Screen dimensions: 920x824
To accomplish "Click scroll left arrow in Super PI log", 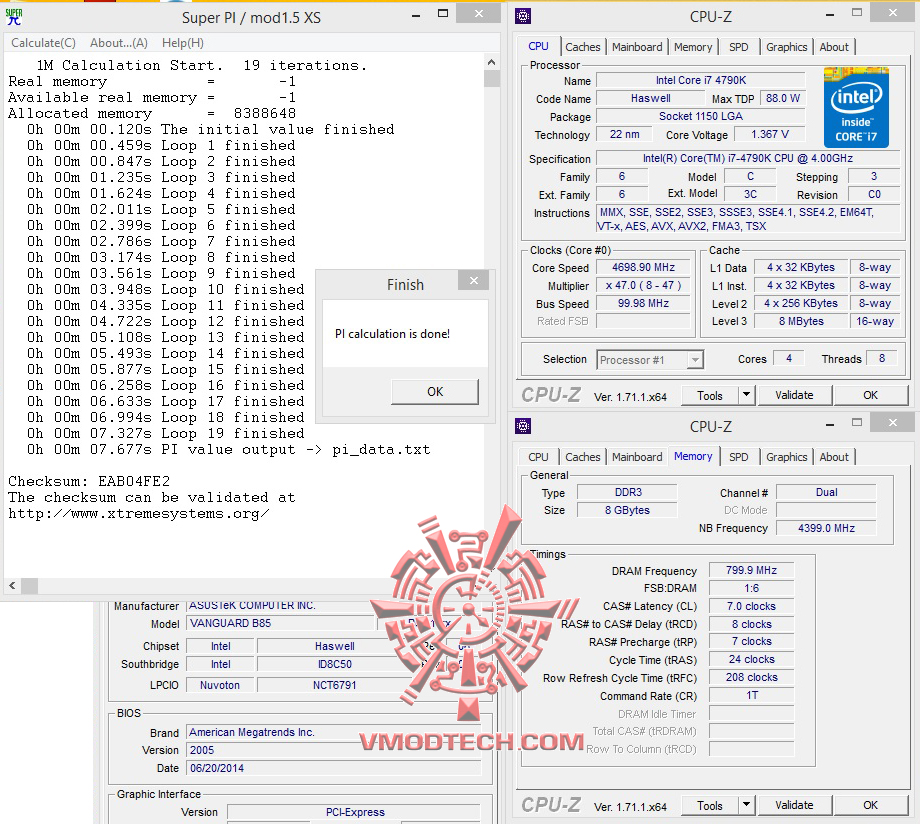I will (12, 586).
